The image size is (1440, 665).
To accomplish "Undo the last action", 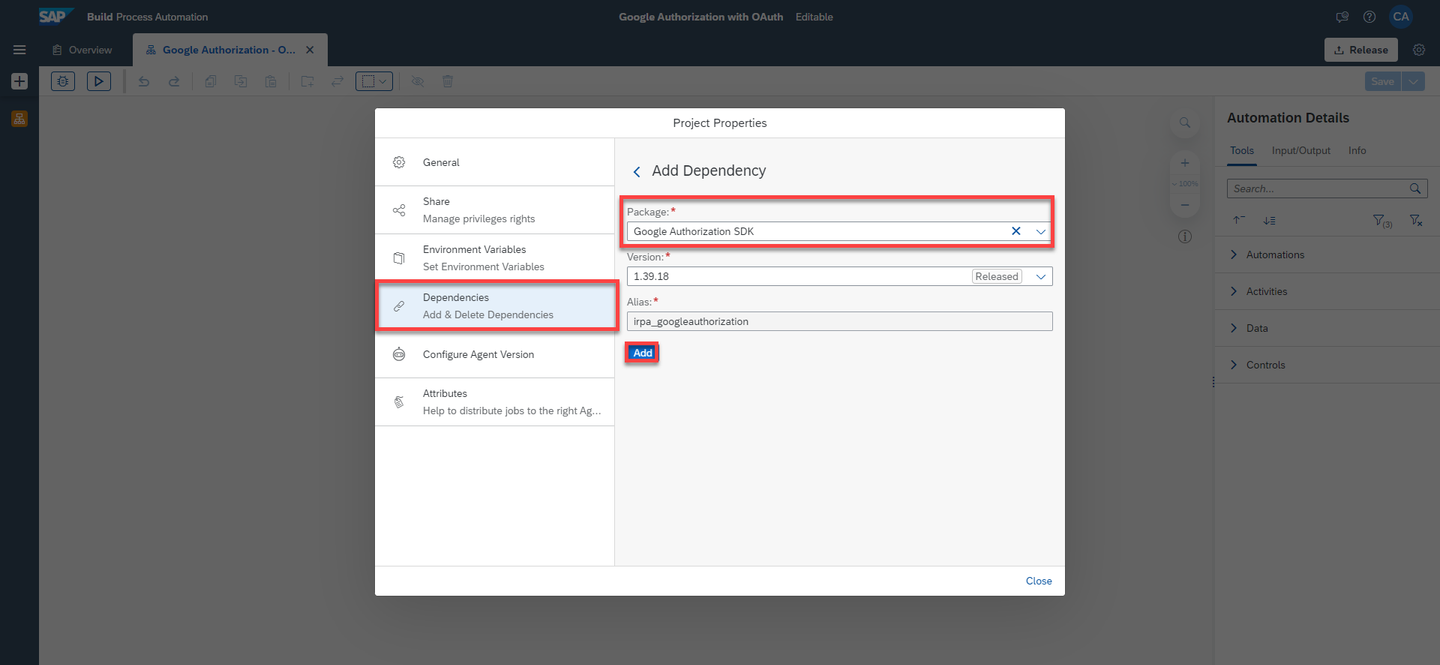I will coord(144,82).
